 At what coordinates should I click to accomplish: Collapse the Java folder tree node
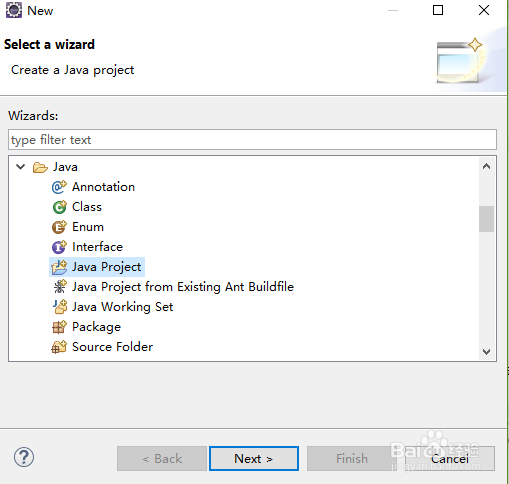(21, 167)
